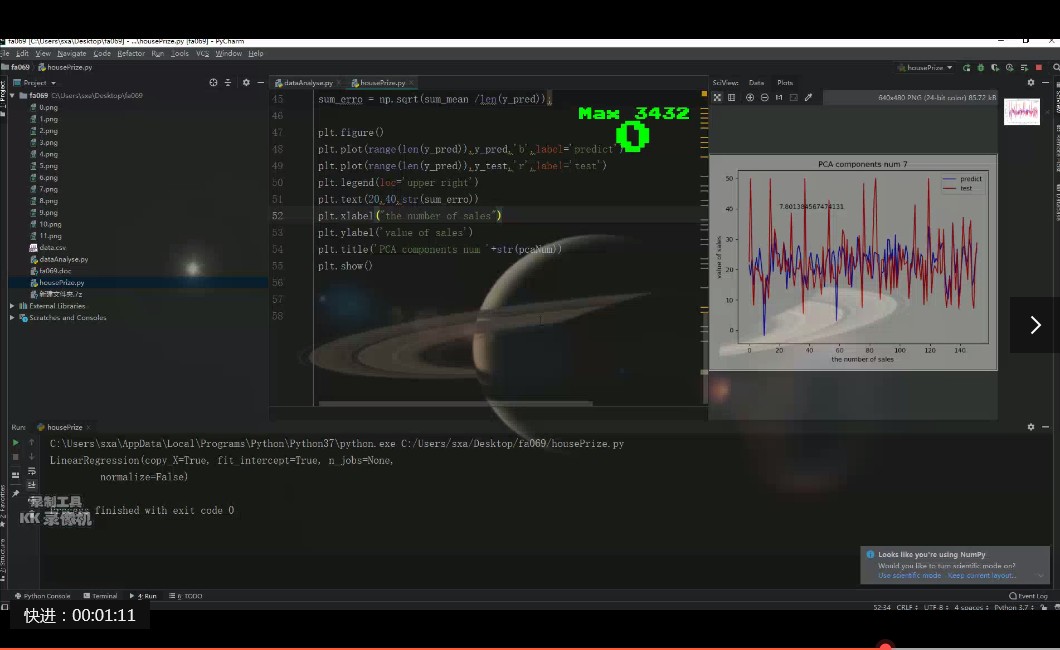Open the VCS menu
The width and height of the screenshot is (1060, 650).
pos(202,53)
